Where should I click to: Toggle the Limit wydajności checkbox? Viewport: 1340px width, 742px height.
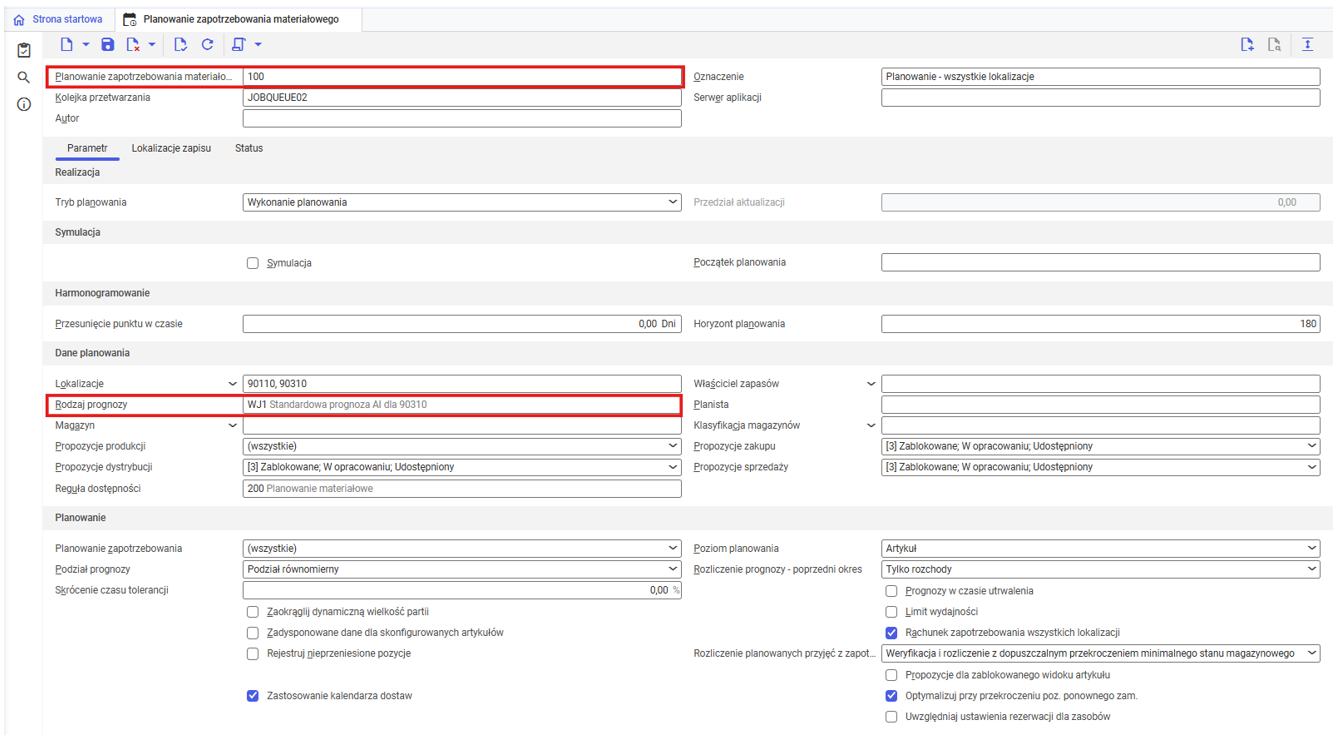tap(891, 611)
